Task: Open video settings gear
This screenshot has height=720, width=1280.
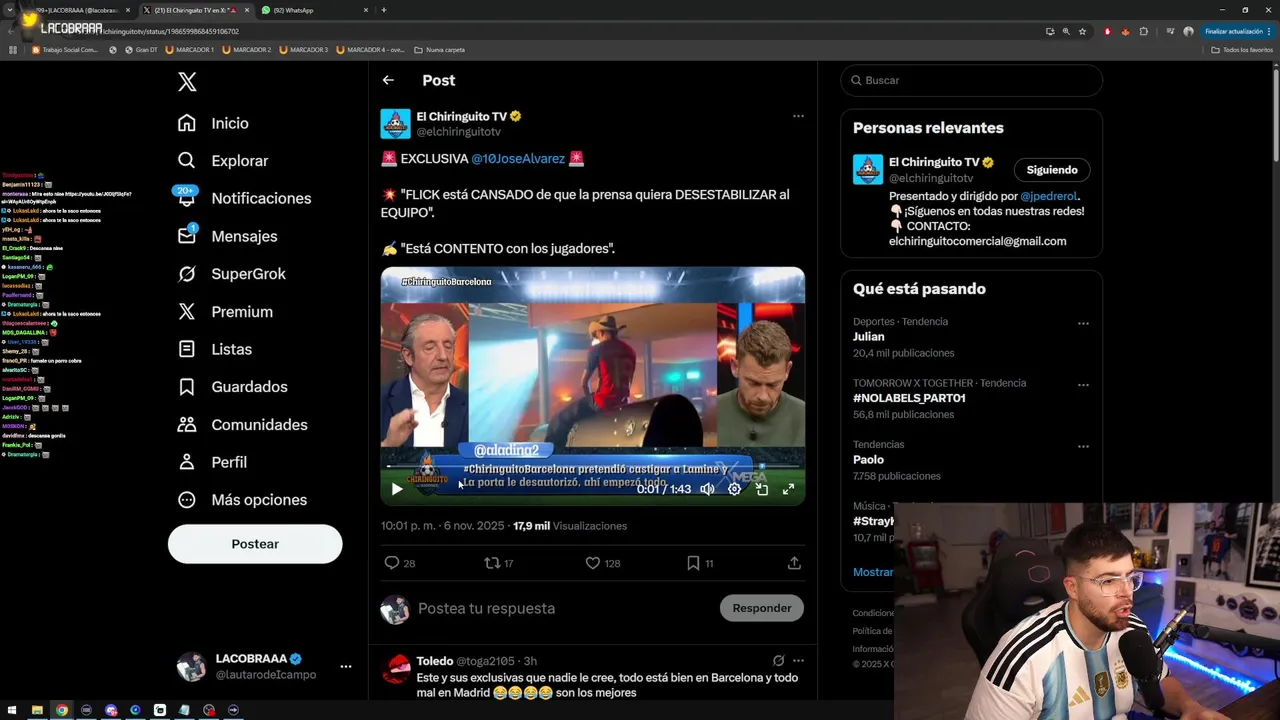Action: coord(734,489)
